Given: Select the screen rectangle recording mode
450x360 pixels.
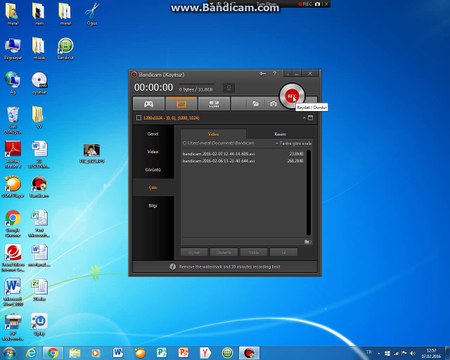Looking at the screenshot, I should pos(181,104).
